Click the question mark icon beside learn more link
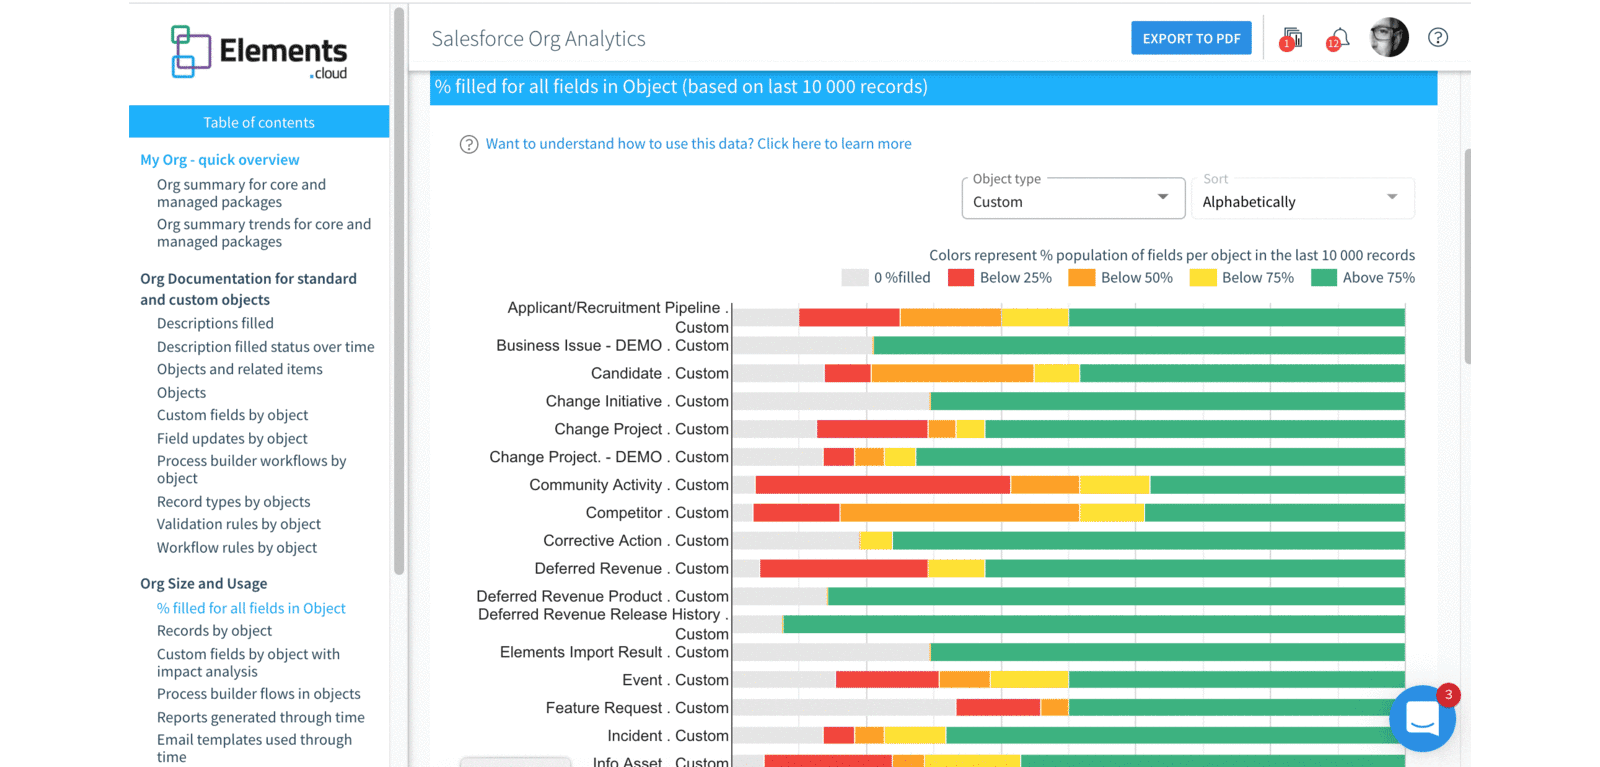 [x=469, y=144]
